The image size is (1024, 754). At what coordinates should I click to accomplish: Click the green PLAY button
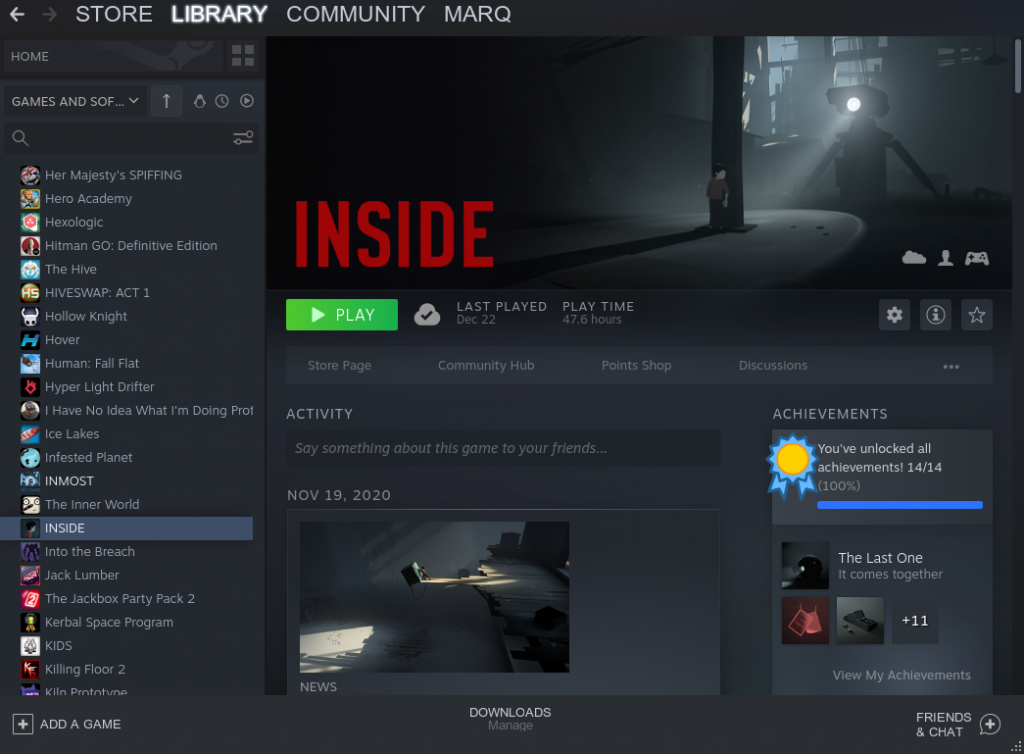(x=342, y=315)
